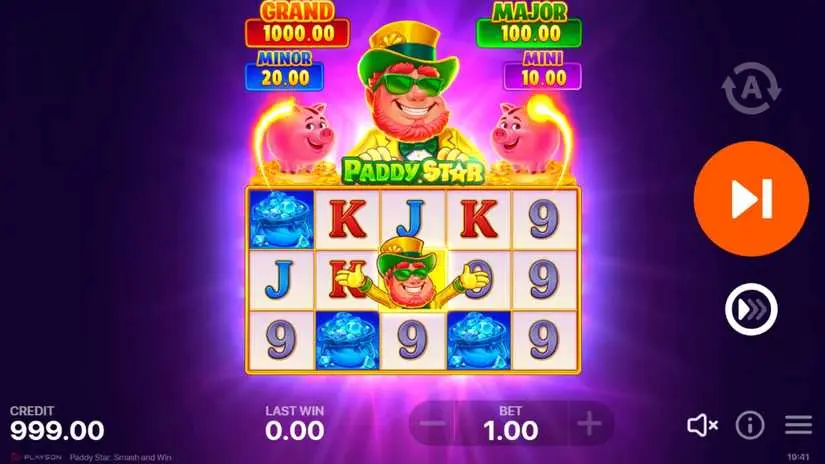Decrease bet with minus button

[x=432, y=423]
